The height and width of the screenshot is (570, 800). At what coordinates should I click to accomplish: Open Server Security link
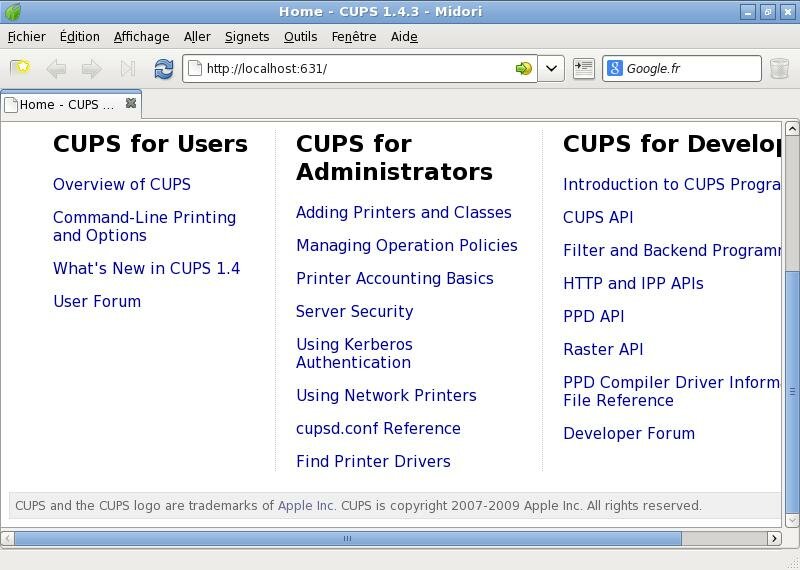click(355, 311)
